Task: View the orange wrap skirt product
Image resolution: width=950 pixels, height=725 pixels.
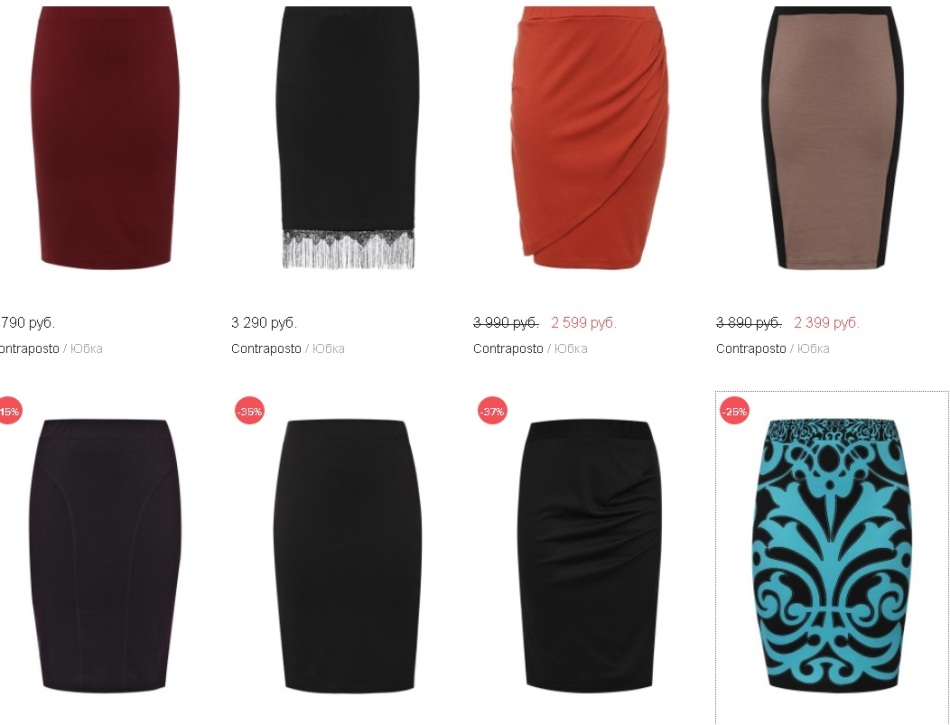Action: coord(590,137)
